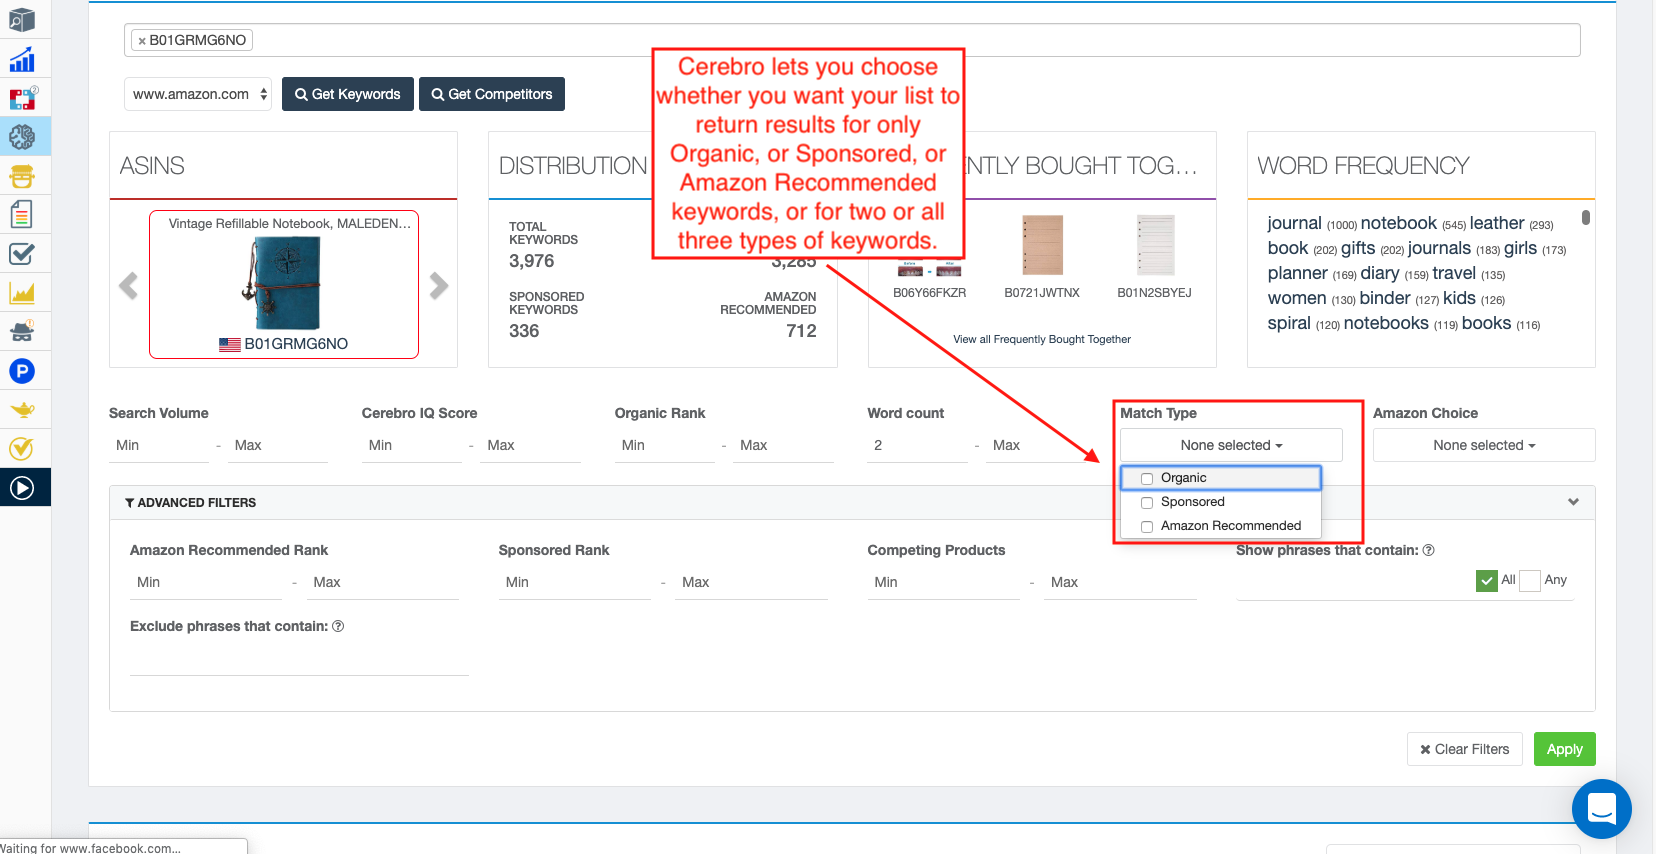This screenshot has width=1656, height=854.
Task: Click the Get Keywords button
Action: (347, 94)
